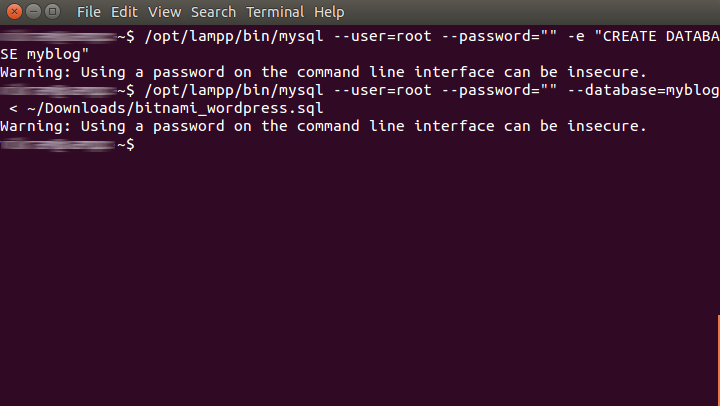Click the wrapped "SE myblog" text
The height and width of the screenshot is (406, 720).
[x=45, y=55]
